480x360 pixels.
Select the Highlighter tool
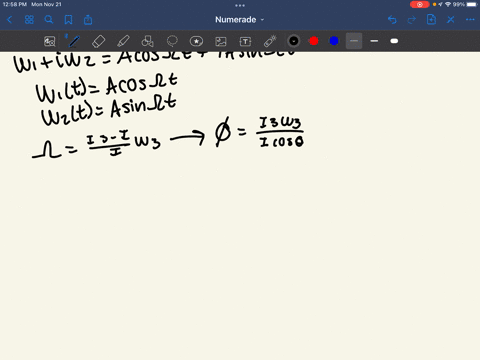click(123, 41)
